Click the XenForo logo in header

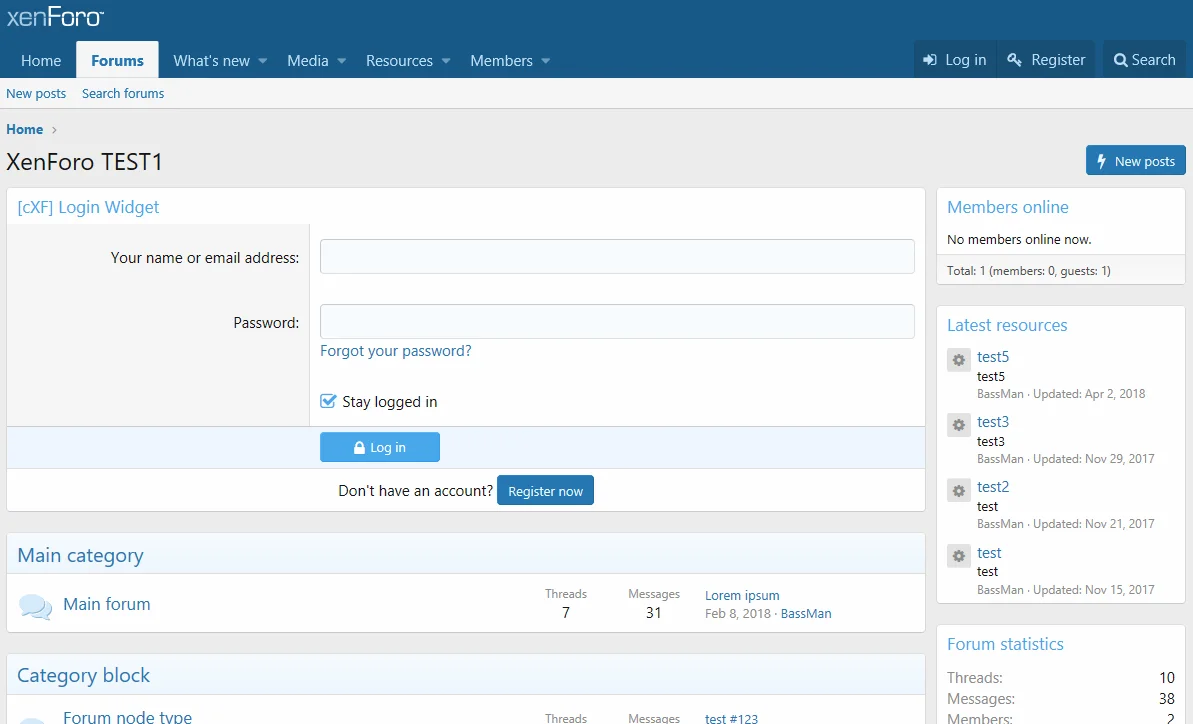tap(55, 17)
